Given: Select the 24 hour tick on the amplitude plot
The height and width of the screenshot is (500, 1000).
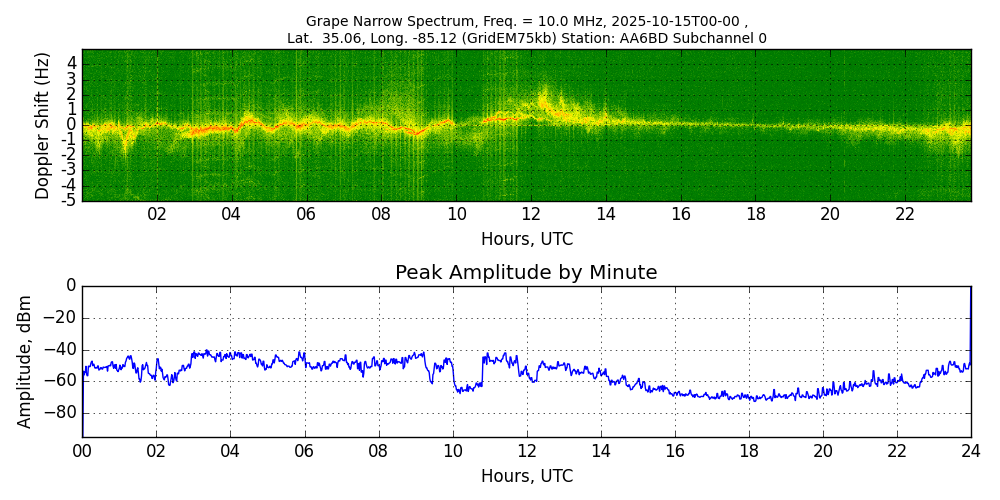Looking at the screenshot, I should (971, 451).
